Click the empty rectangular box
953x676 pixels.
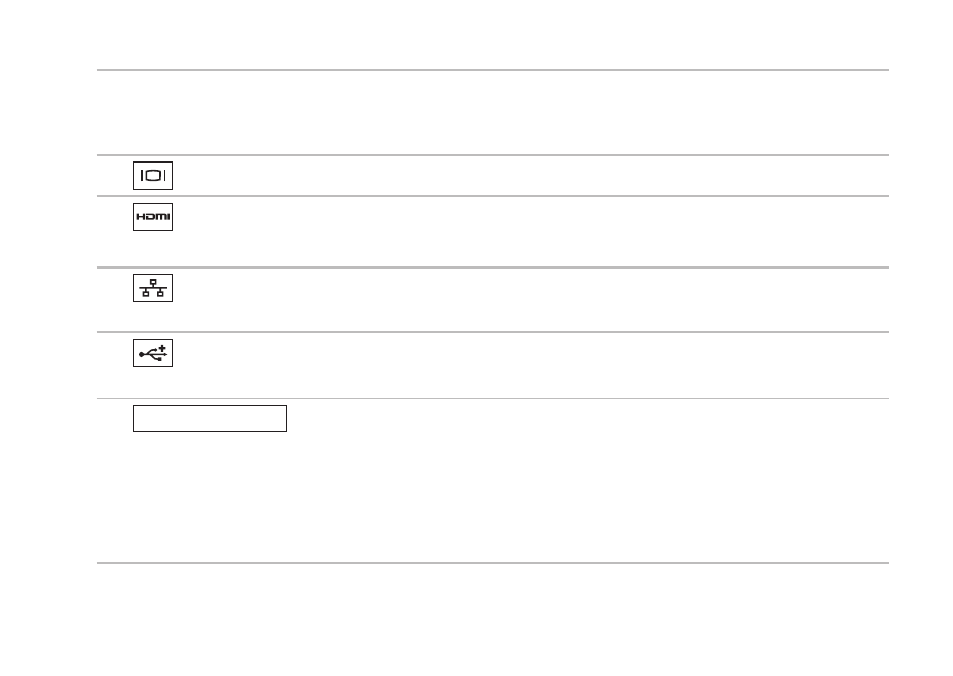210,418
